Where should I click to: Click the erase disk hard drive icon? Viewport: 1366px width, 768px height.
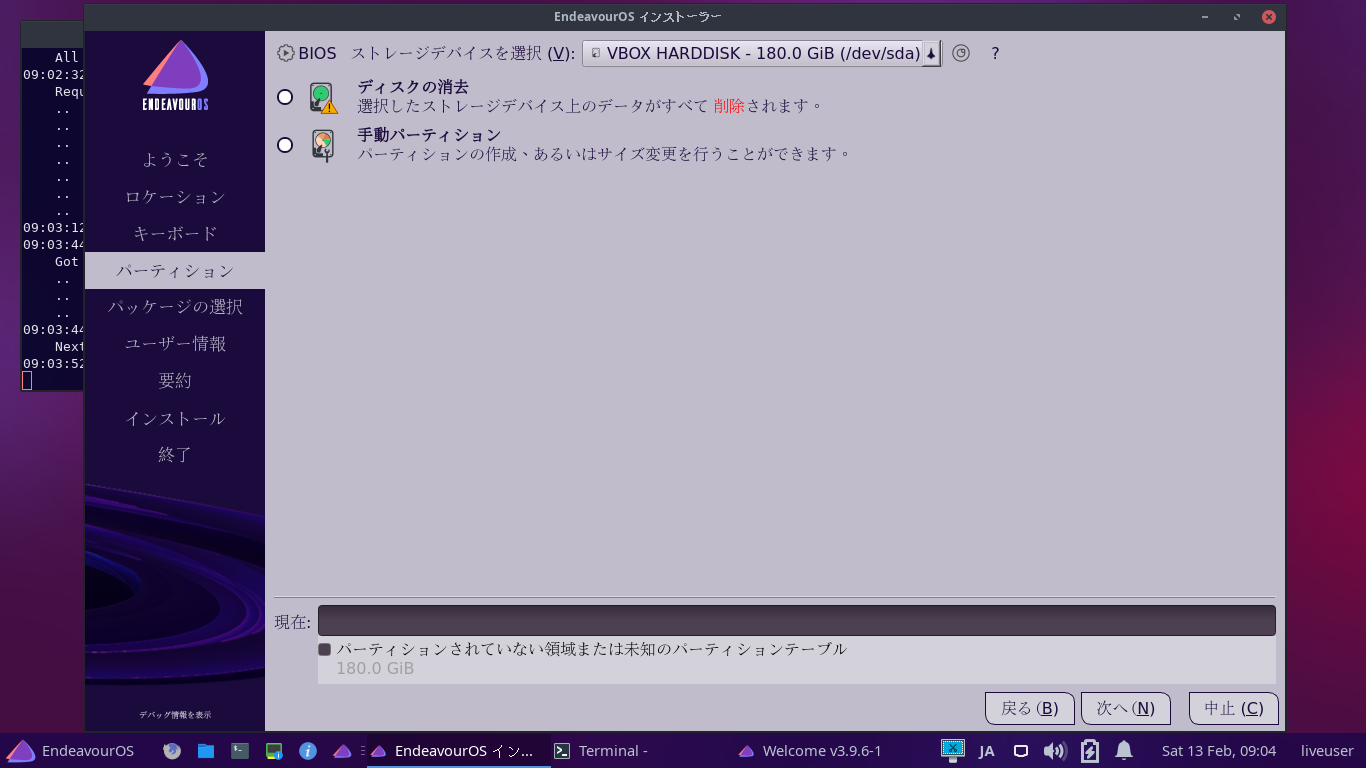tap(323, 97)
